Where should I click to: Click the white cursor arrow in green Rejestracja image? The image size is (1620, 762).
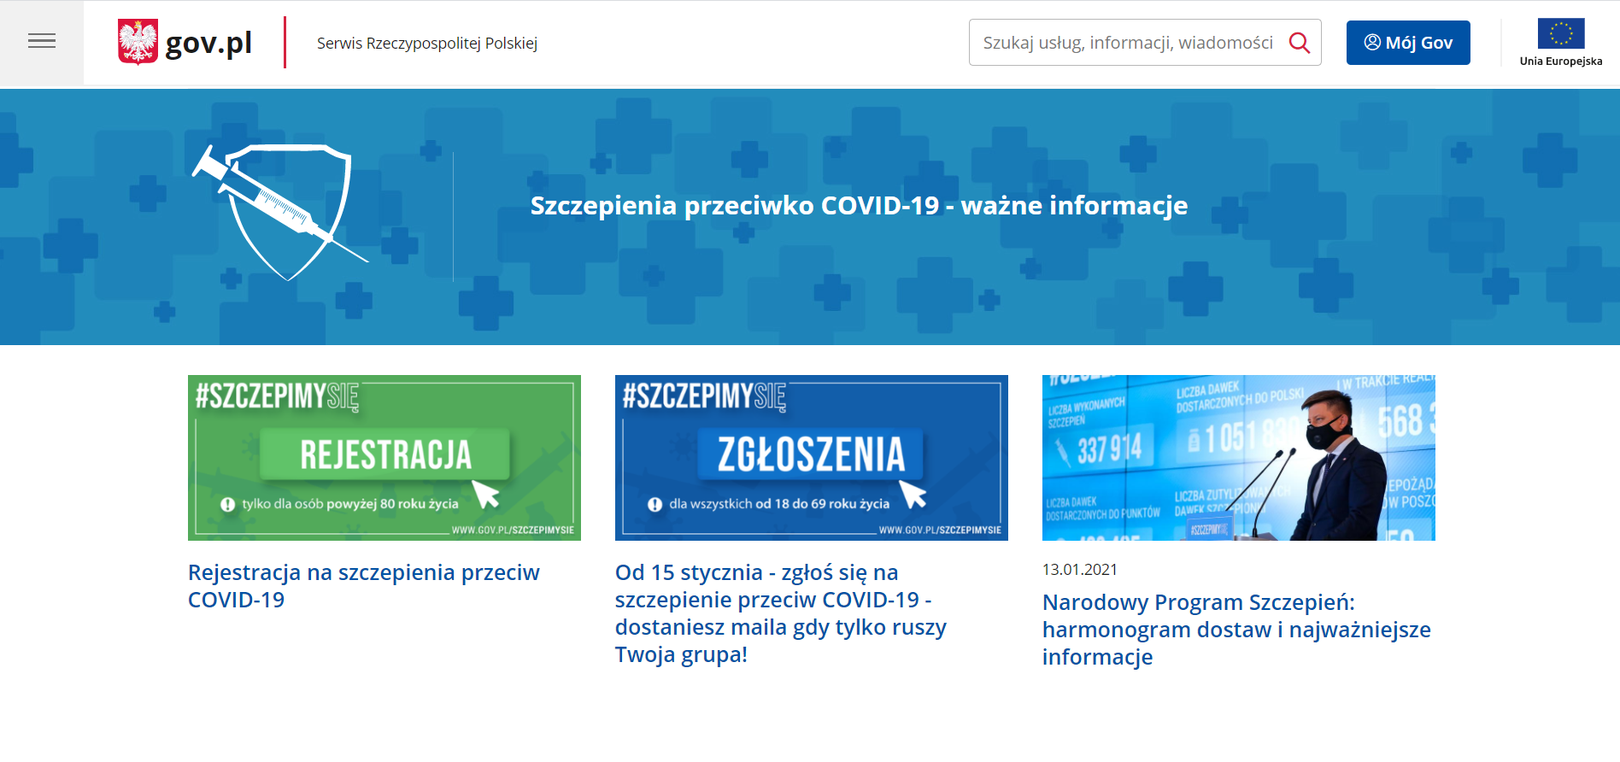click(486, 494)
